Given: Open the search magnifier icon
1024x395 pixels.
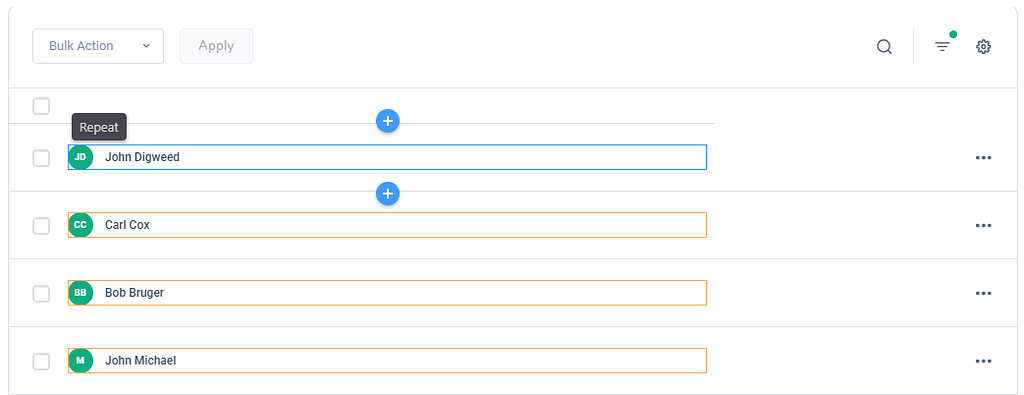Looking at the screenshot, I should coord(884,47).
